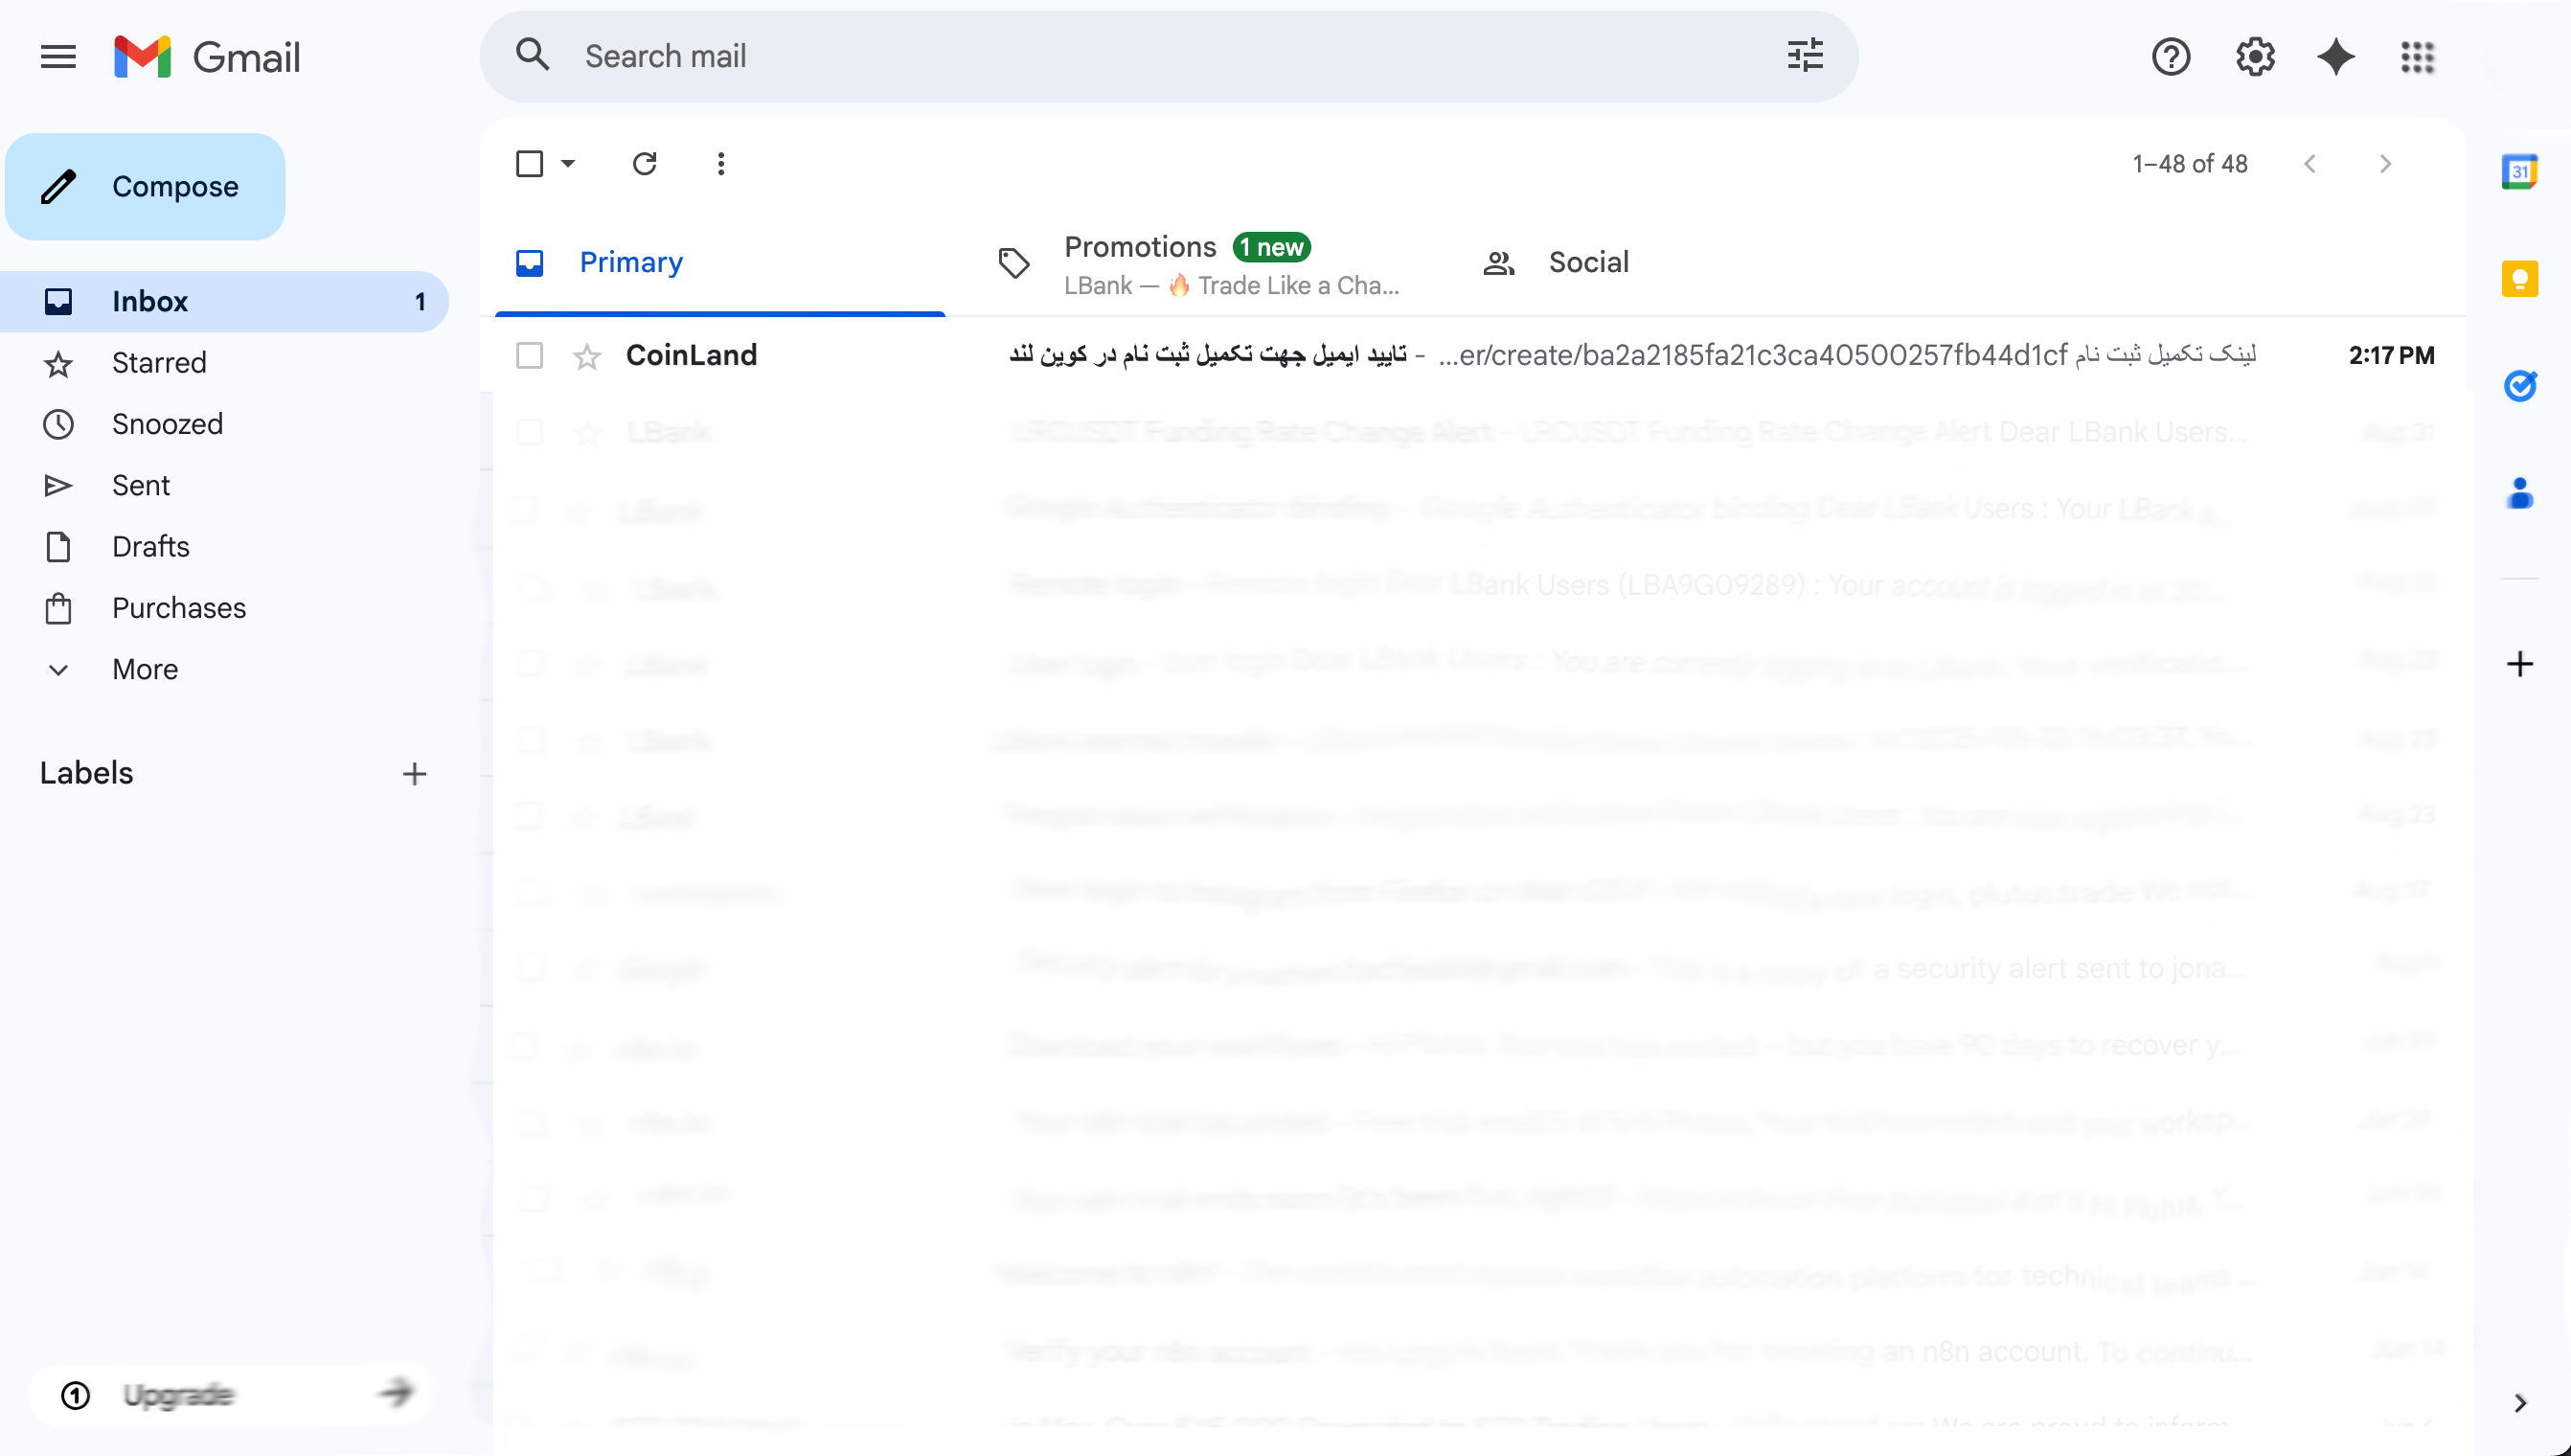The image size is (2571, 1456).
Task: Open Google Keep side panel icon
Action: click(2519, 279)
